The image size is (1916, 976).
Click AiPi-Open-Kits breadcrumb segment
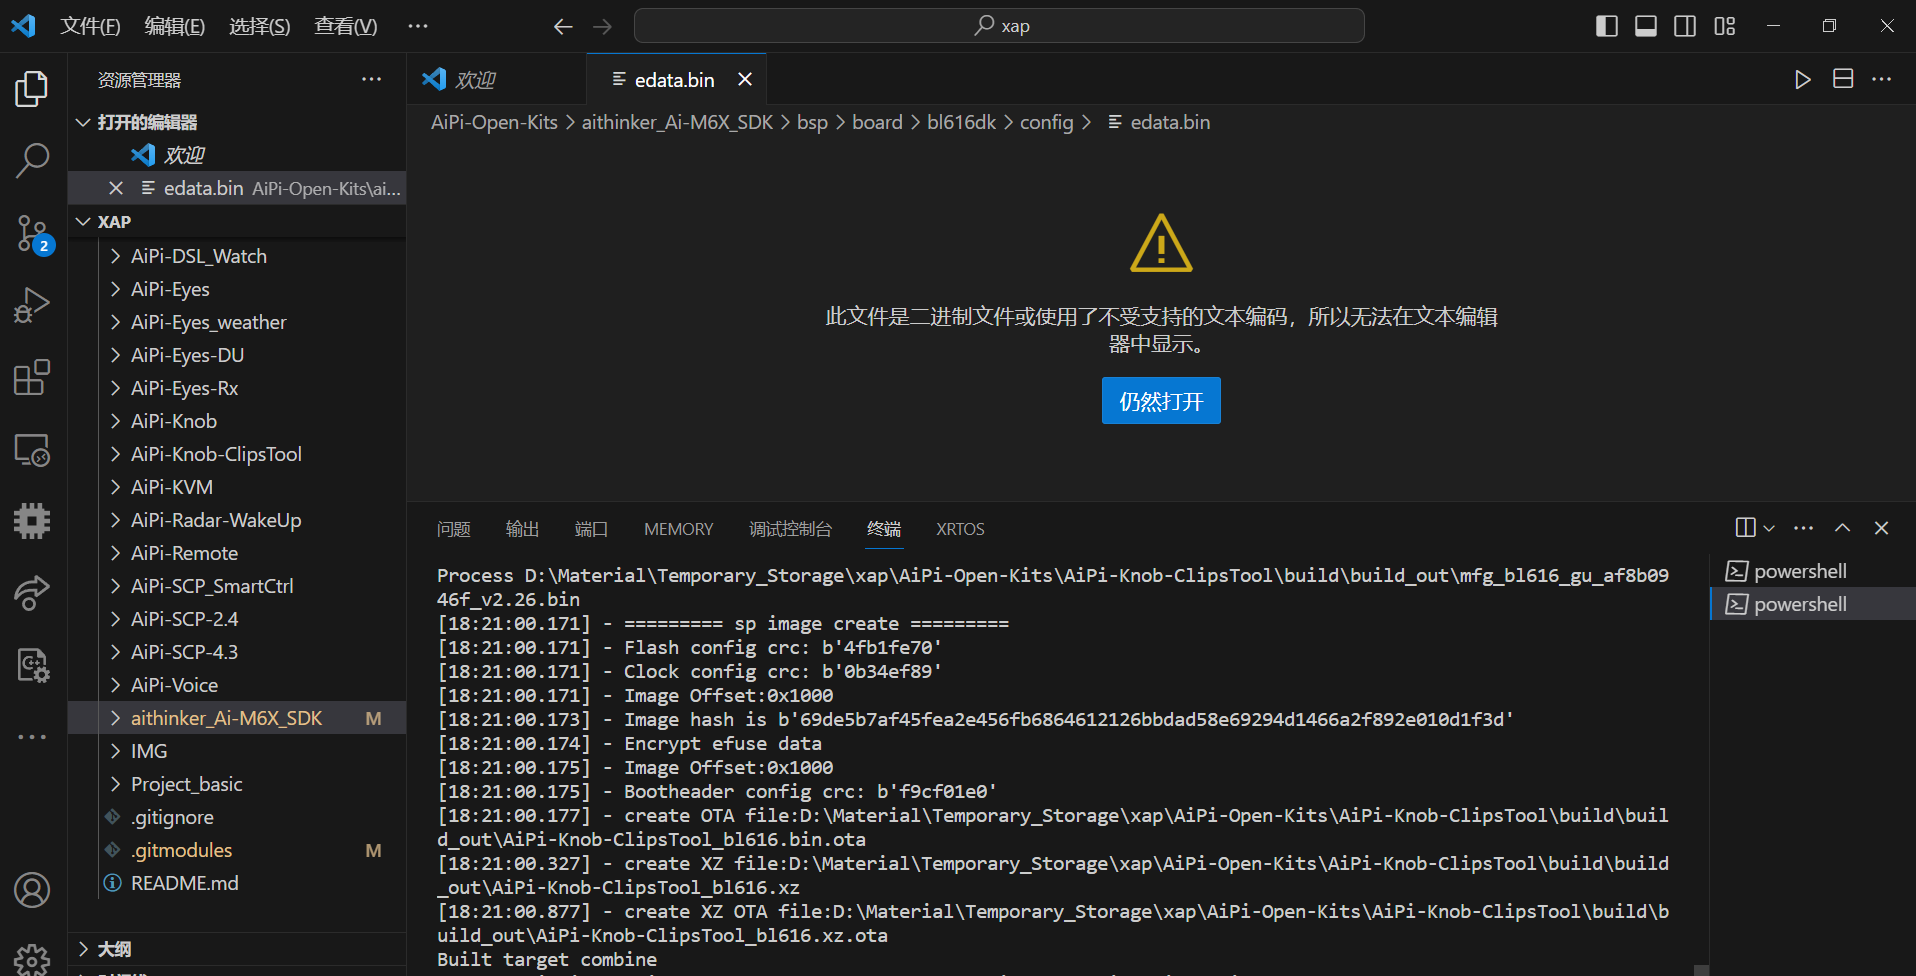[x=494, y=122]
